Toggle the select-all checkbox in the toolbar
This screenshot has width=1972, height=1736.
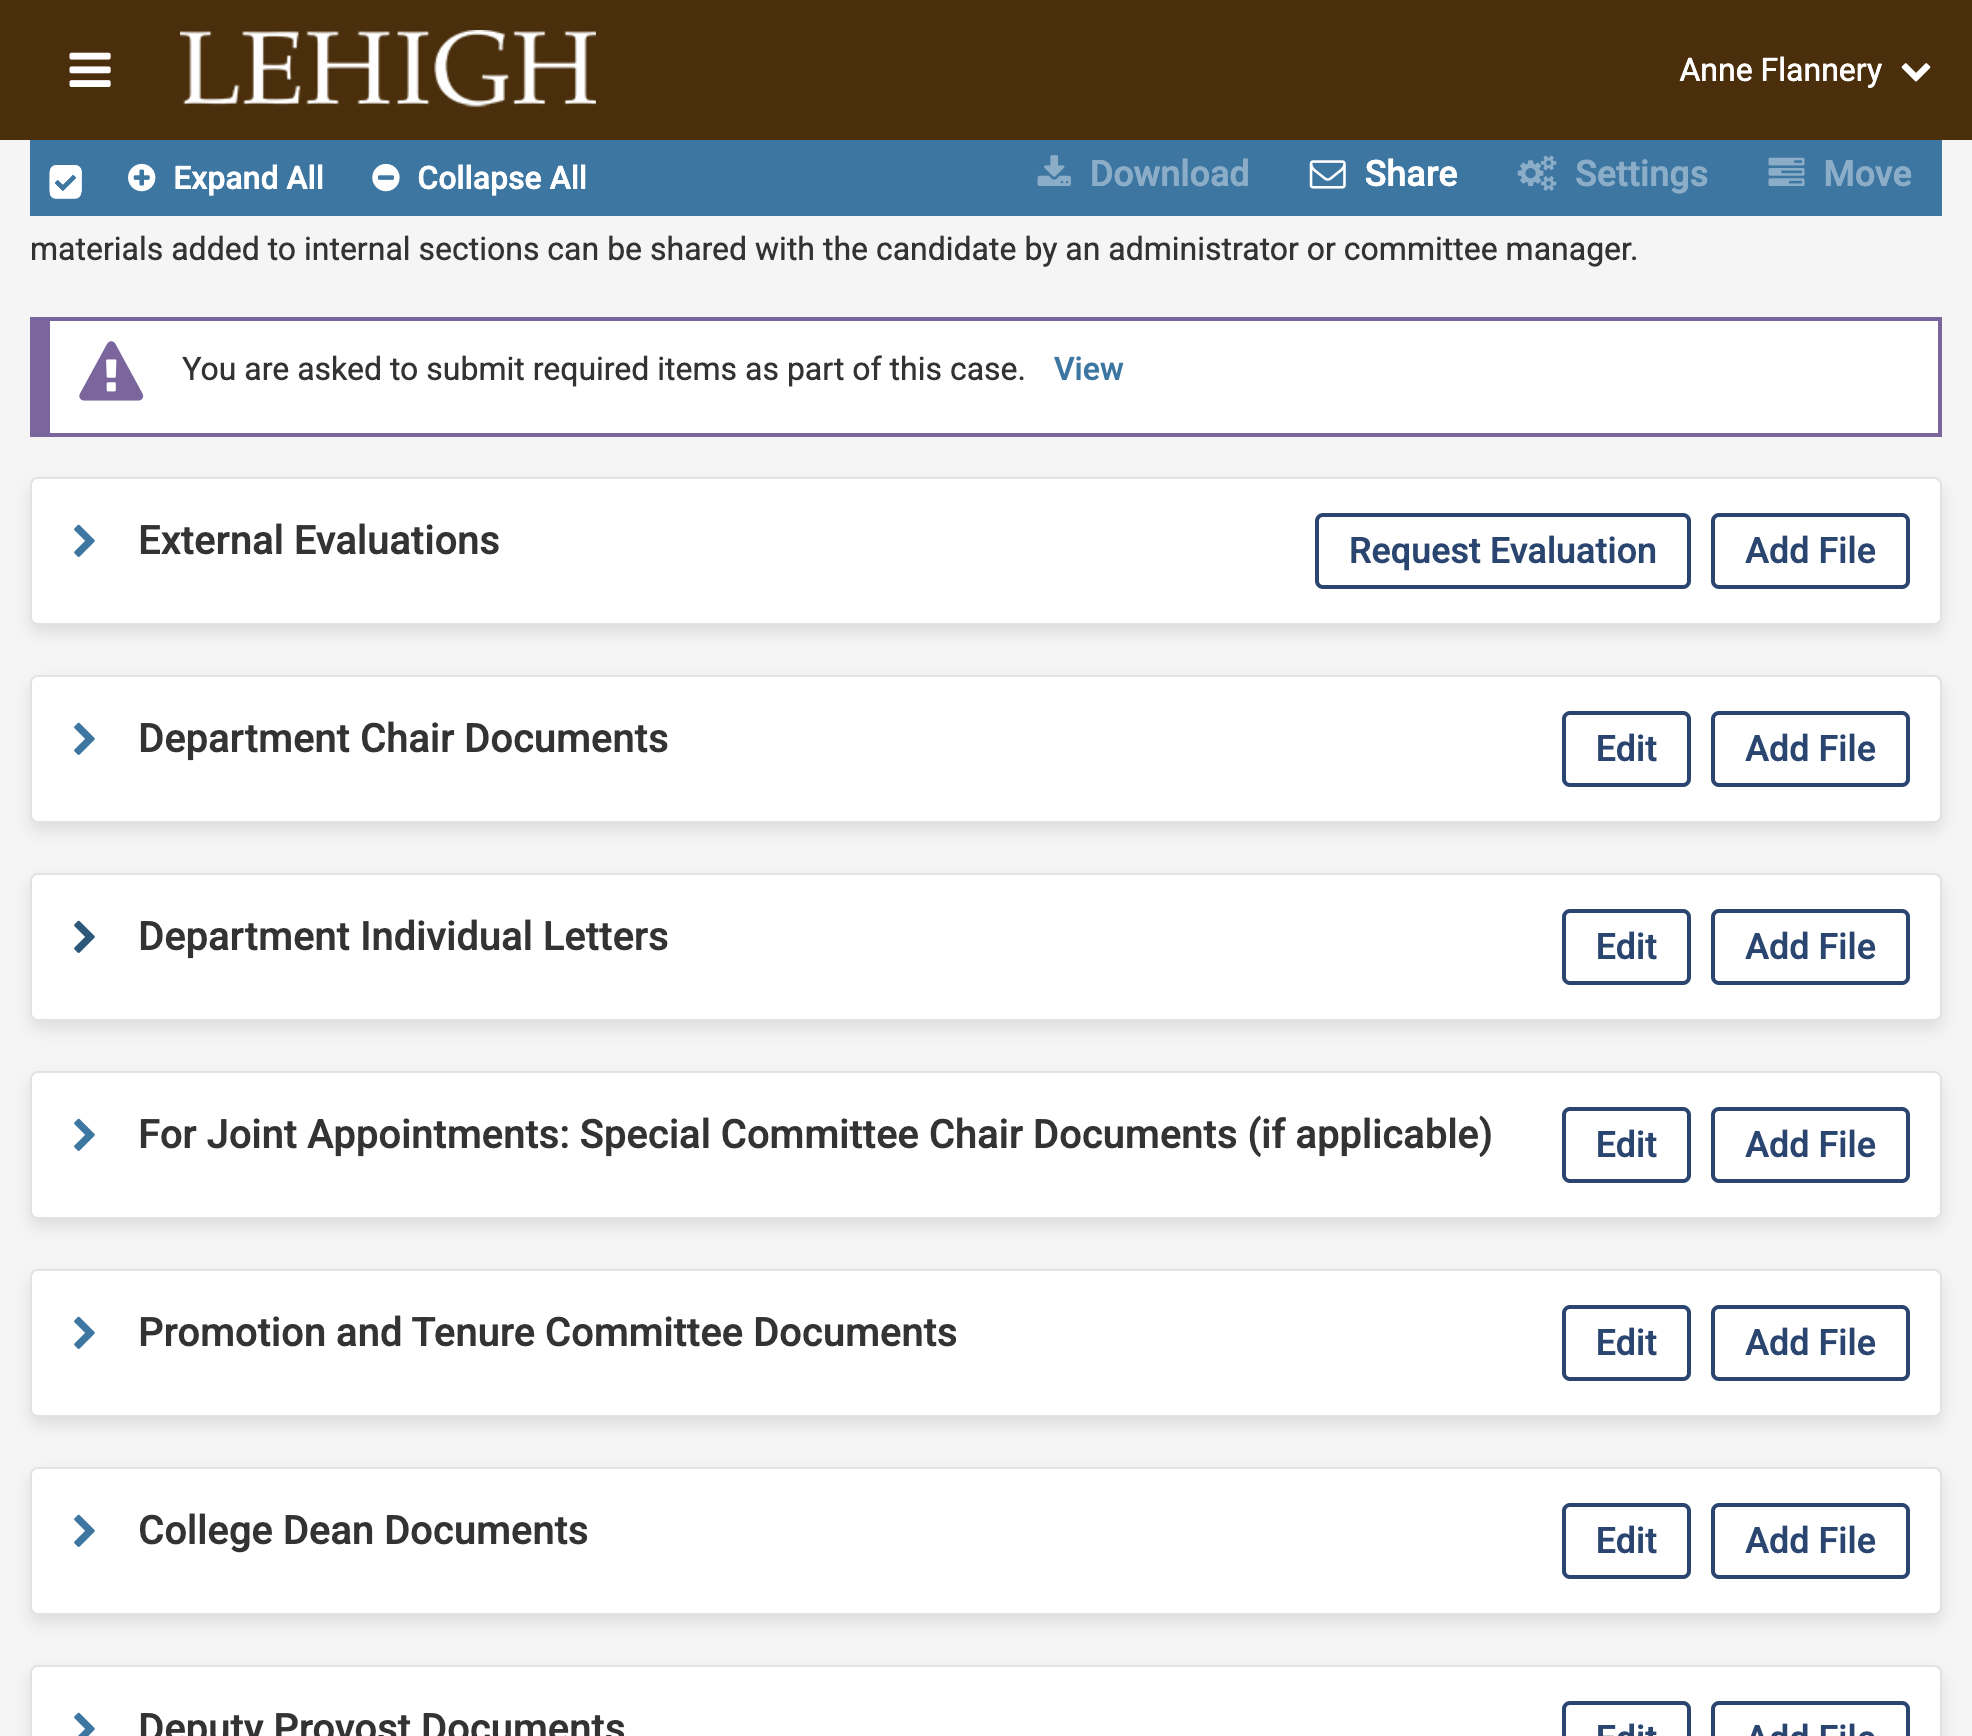coord(66,181)
